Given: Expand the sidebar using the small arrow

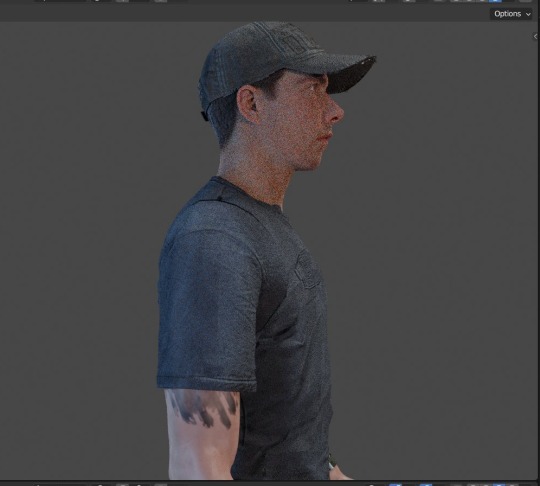Looking at the screenshot, I should [535, 36].
